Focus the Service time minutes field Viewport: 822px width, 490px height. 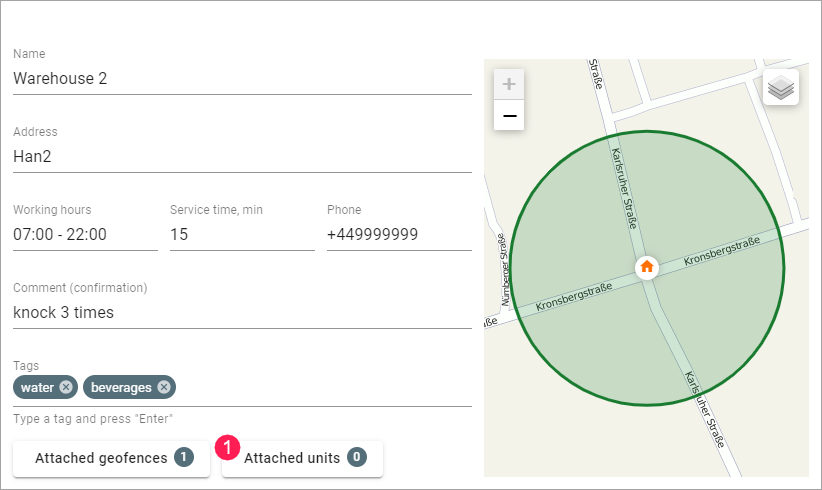point(242,234)
